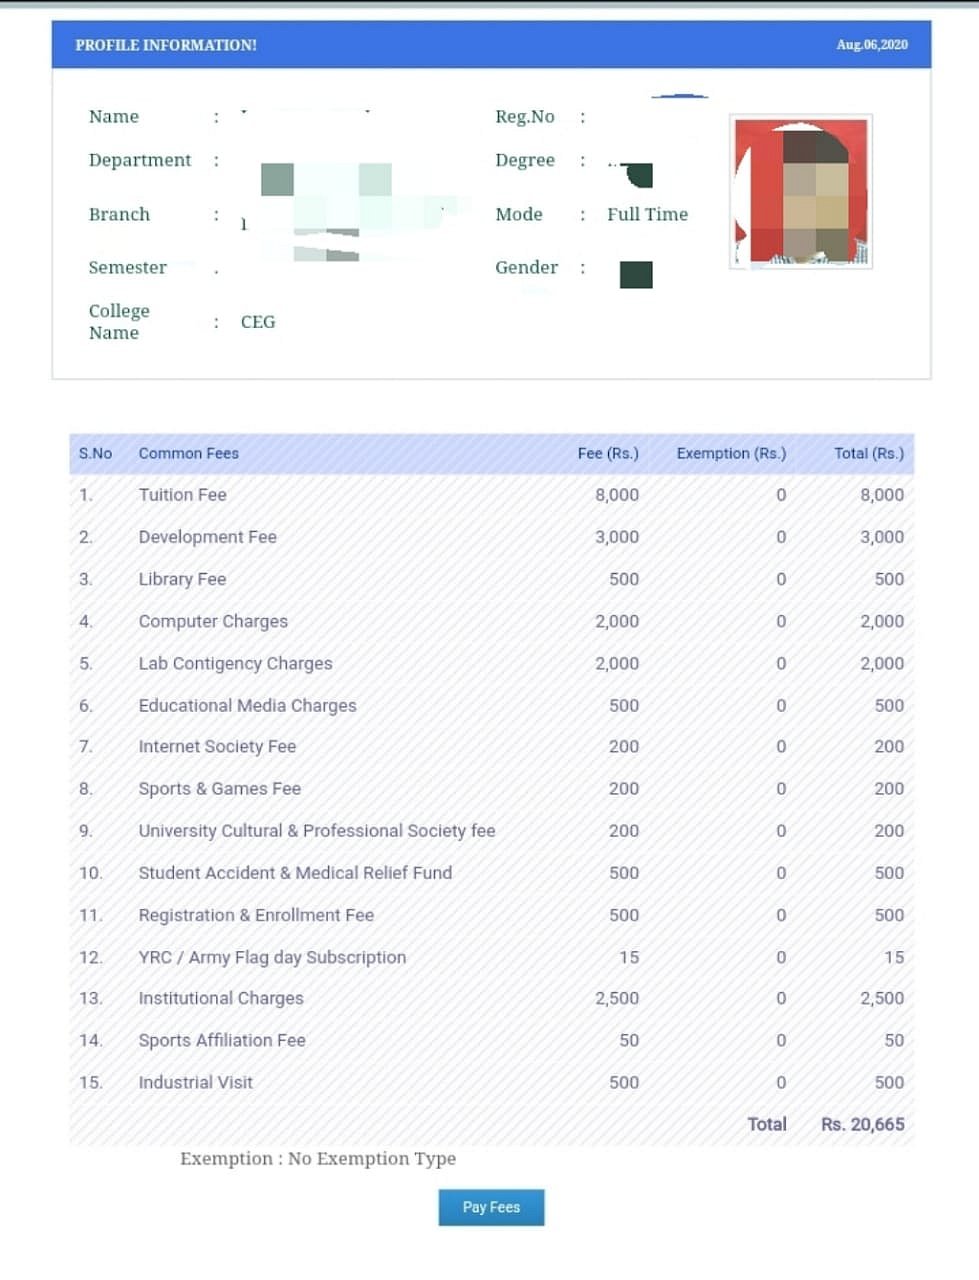Select the Common Fees column header
The width and height of the screenshot is (979, 1280).
click(188, 453)
